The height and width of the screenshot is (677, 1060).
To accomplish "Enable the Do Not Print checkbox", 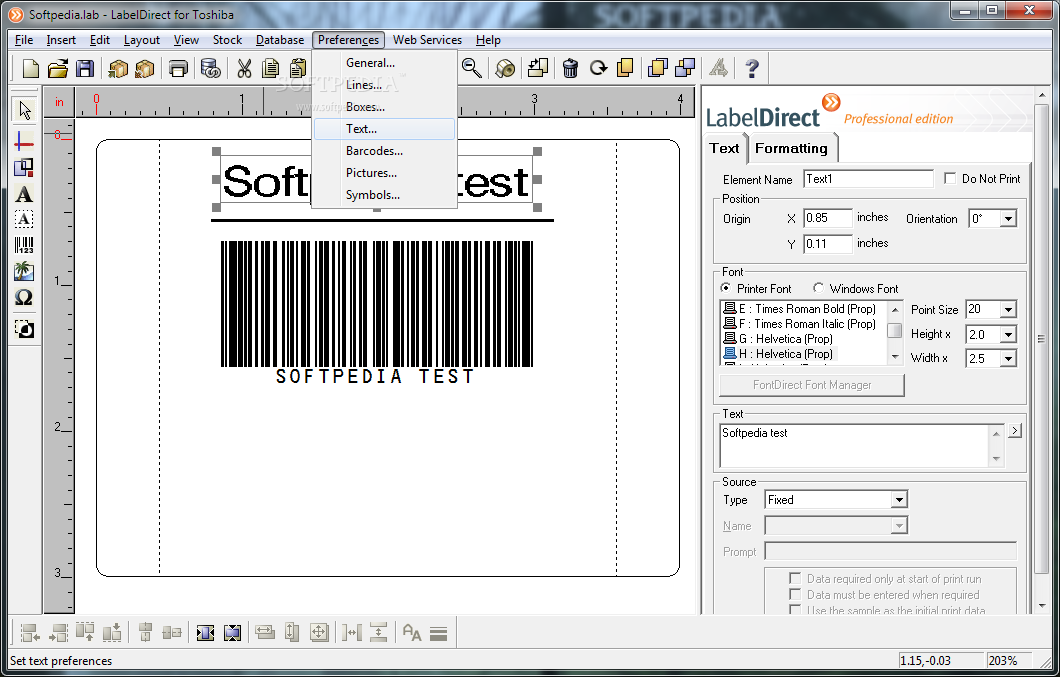I will click(x=950, y=179).
